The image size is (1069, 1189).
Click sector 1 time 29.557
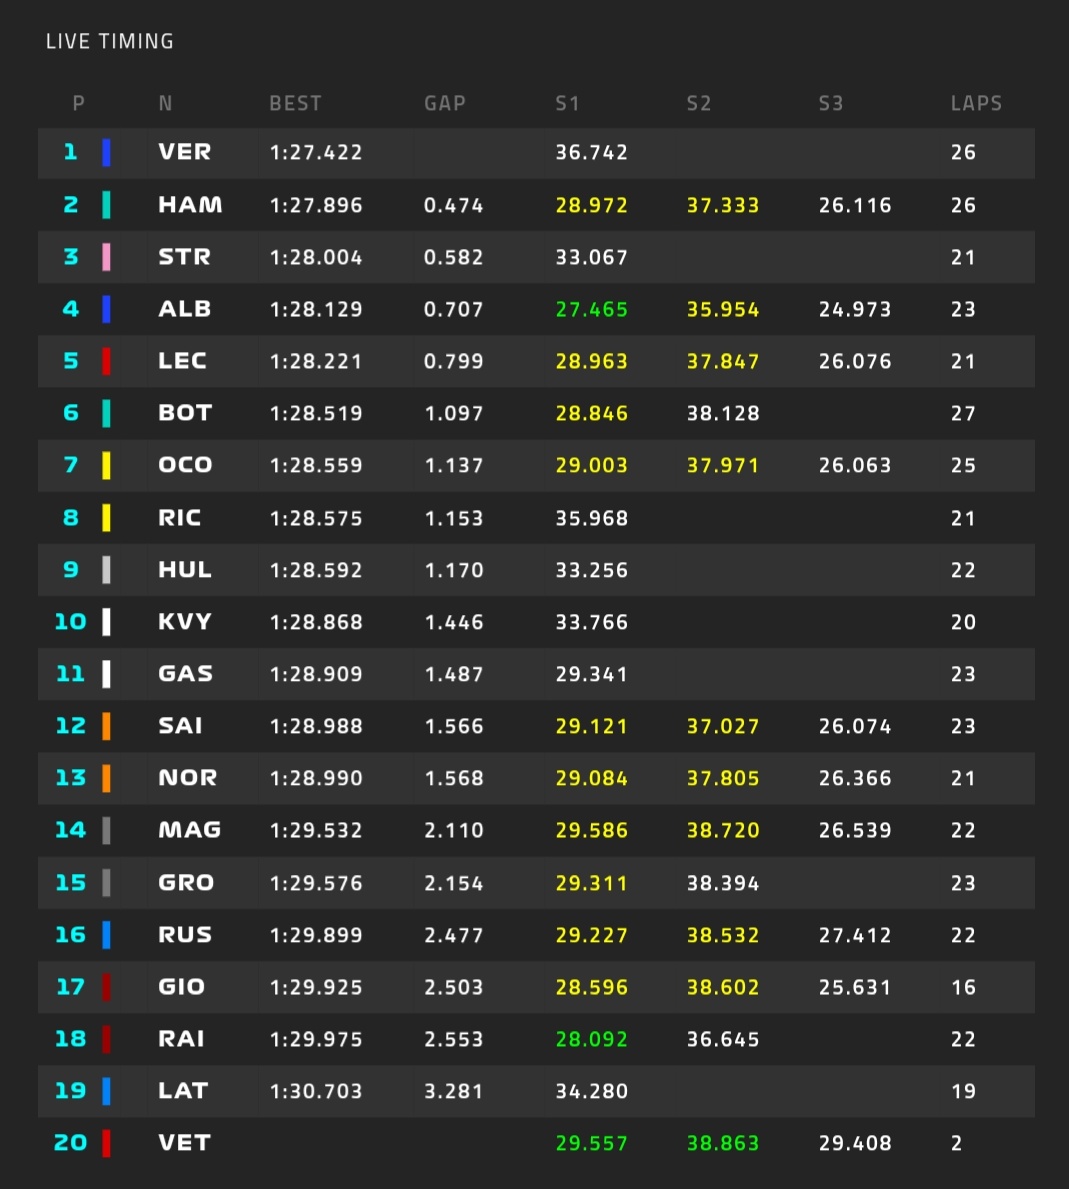click(591, 1143)
